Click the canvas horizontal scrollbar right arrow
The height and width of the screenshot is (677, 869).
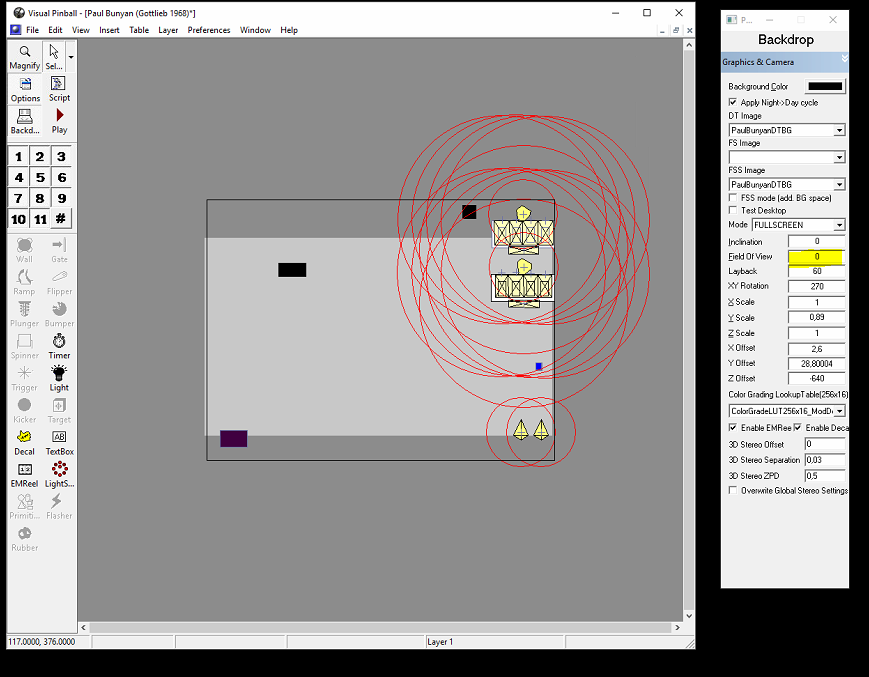(x=677, y=628)
